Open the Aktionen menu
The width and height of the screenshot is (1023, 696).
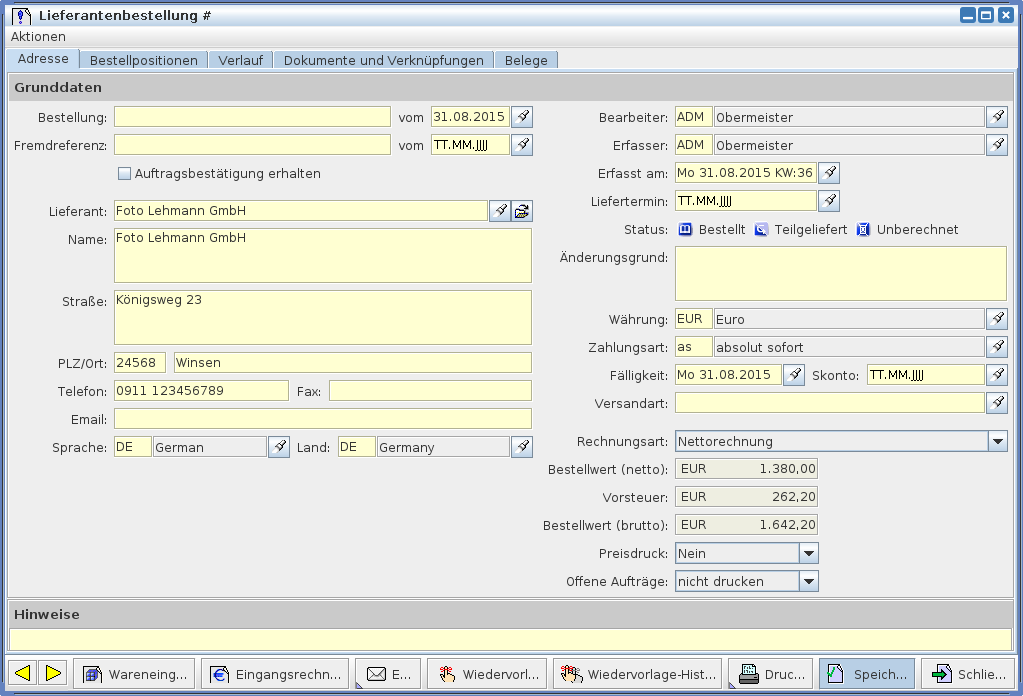38,36
